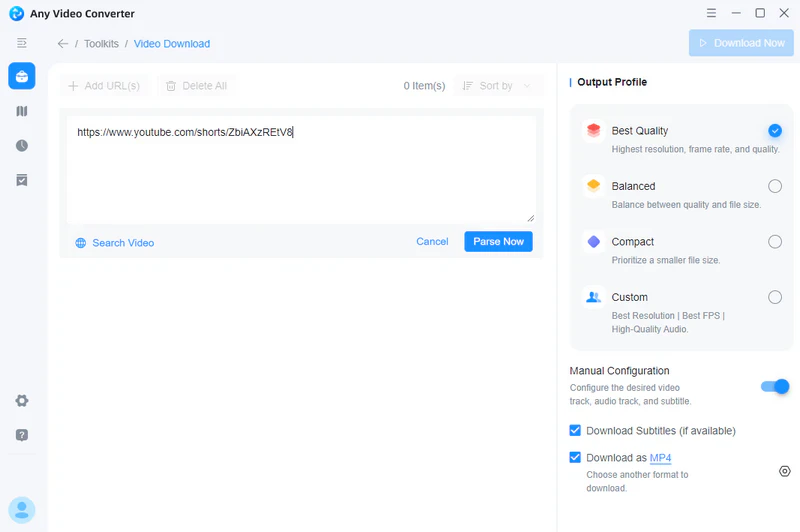
Task: Select the Best Quality radio option
Action: point(774,131)
